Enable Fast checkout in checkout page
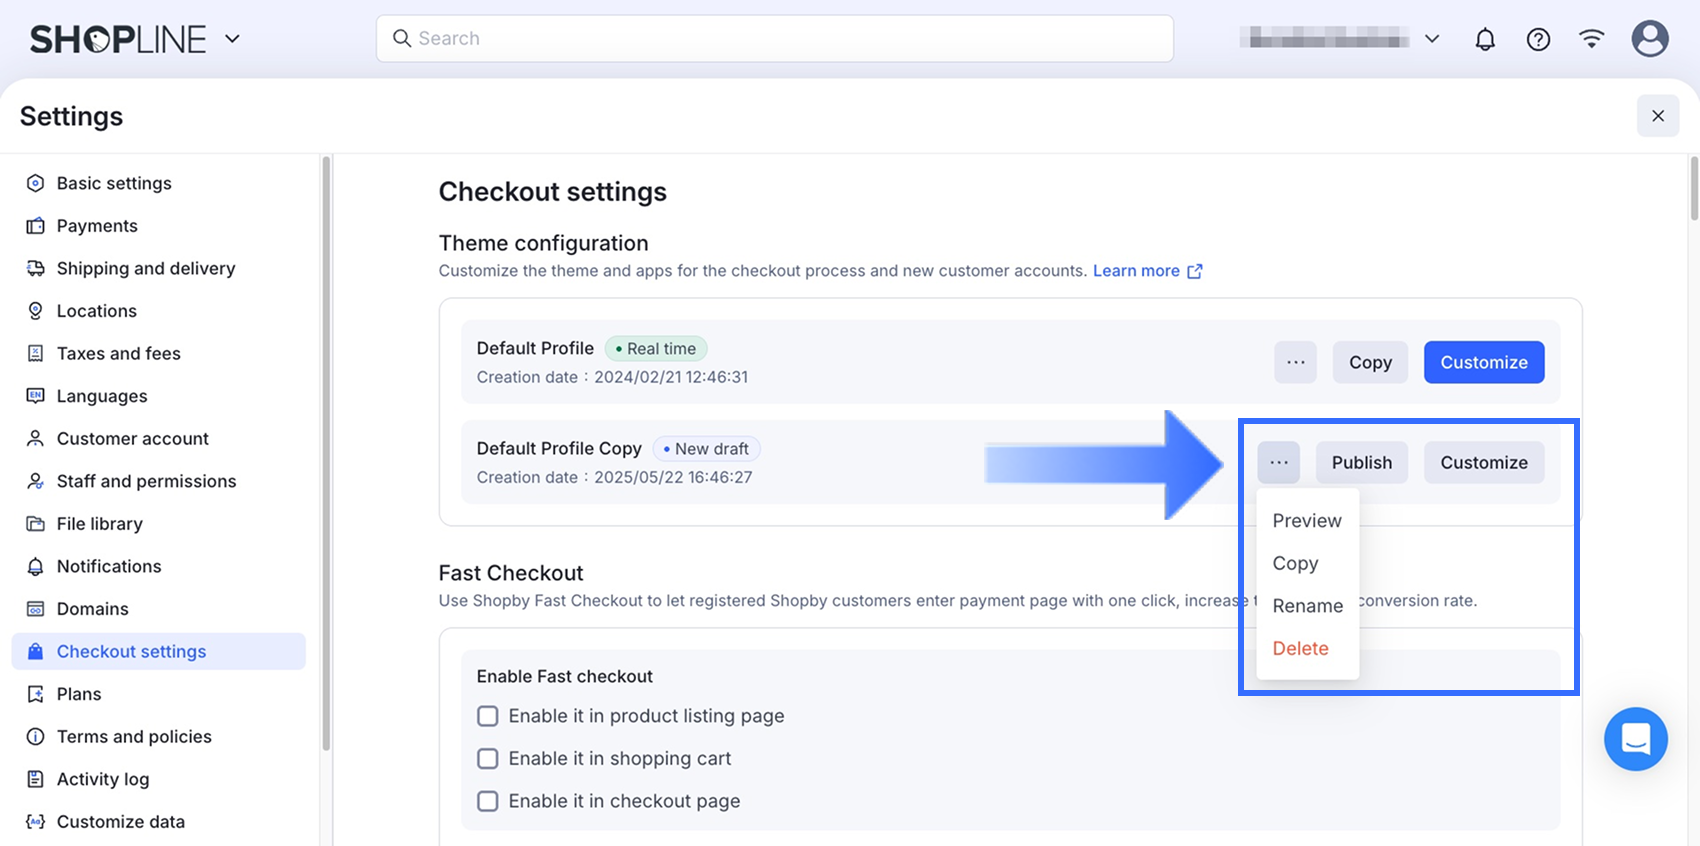The height and width of the screenshot is (846, 1700). [488, 801]
